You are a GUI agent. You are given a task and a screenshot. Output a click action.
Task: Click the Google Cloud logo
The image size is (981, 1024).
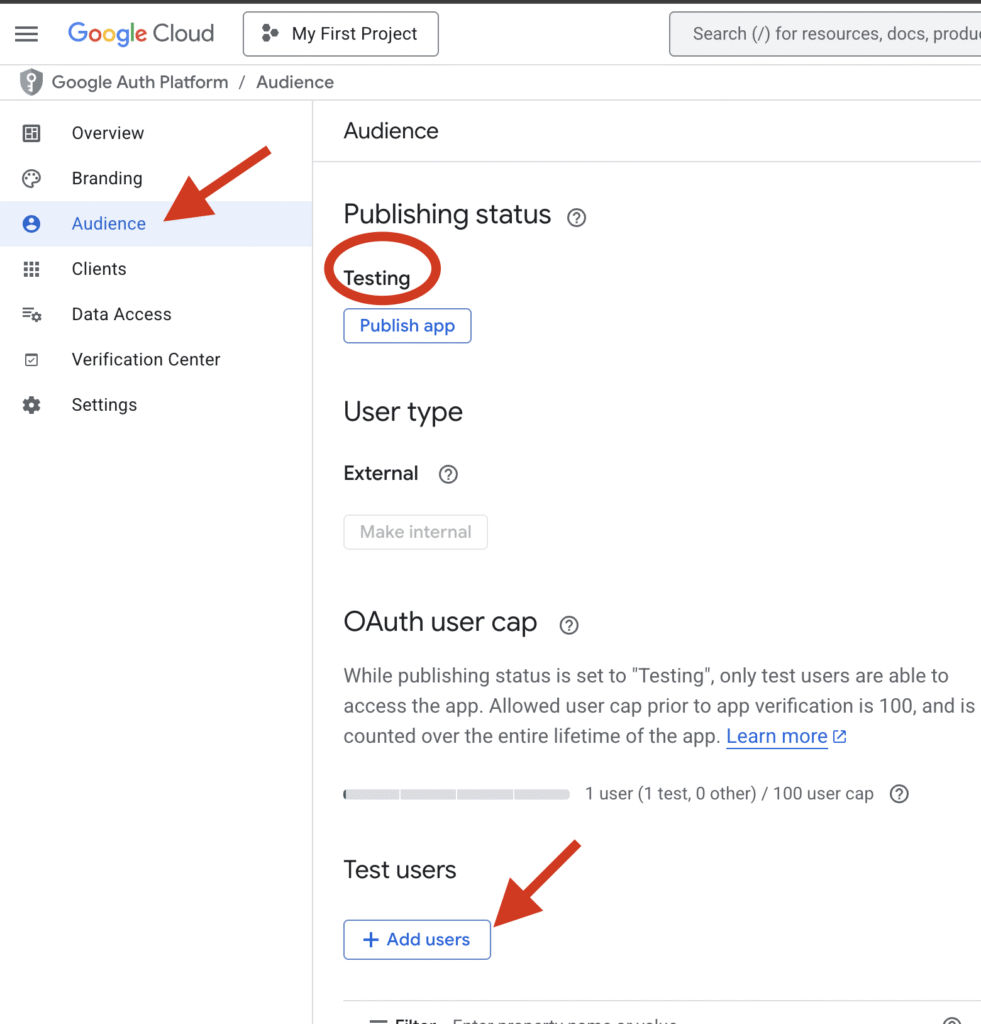pos(141,34)
